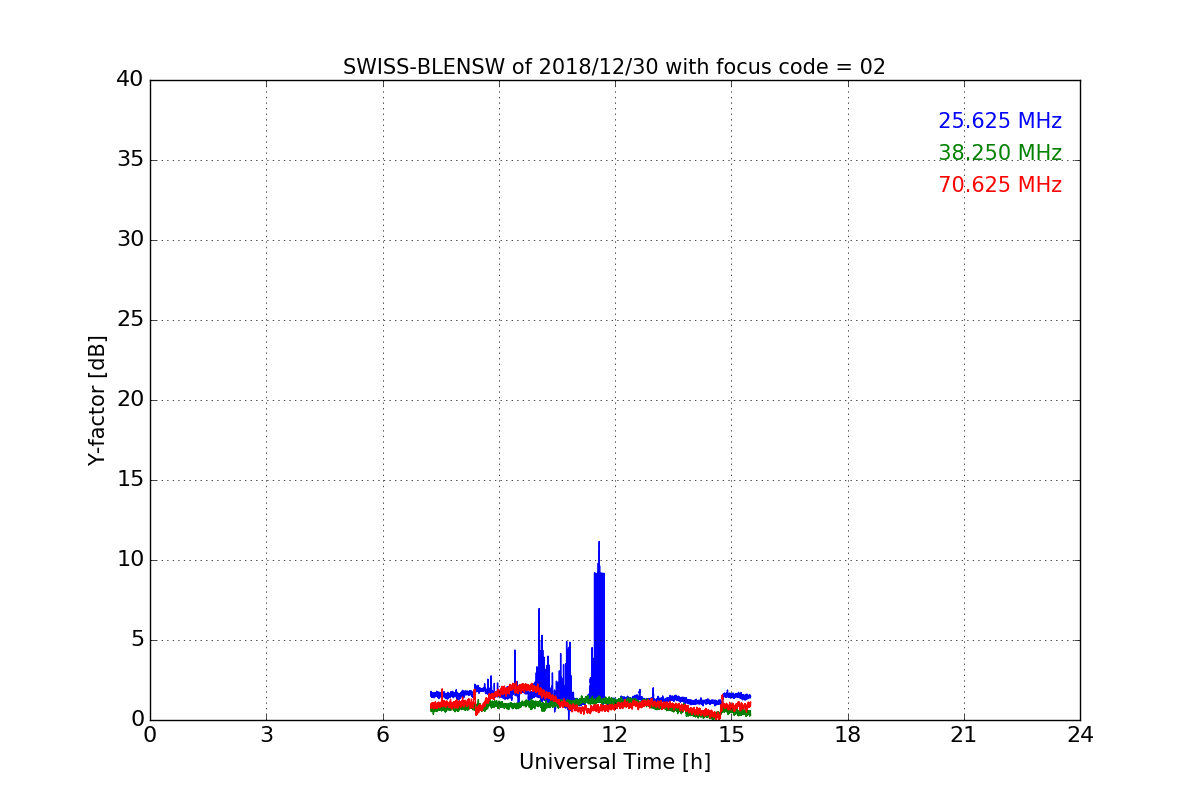Click the x-axis tick label 6
This screenshot has width=1200, height=800.
coord(382,735)
